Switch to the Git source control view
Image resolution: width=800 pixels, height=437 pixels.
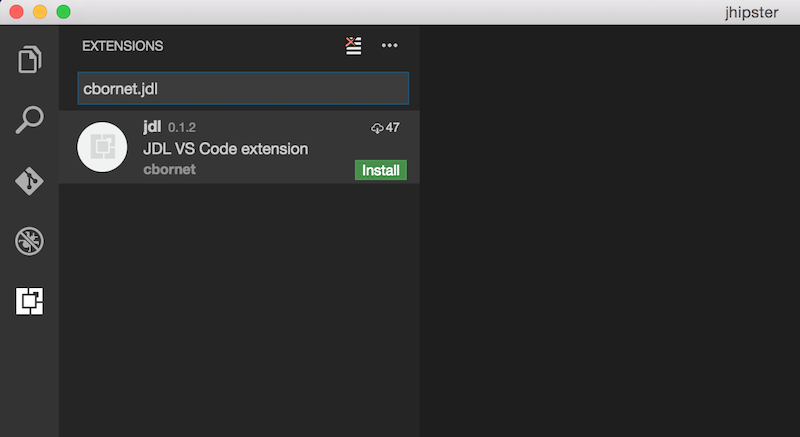30,181
